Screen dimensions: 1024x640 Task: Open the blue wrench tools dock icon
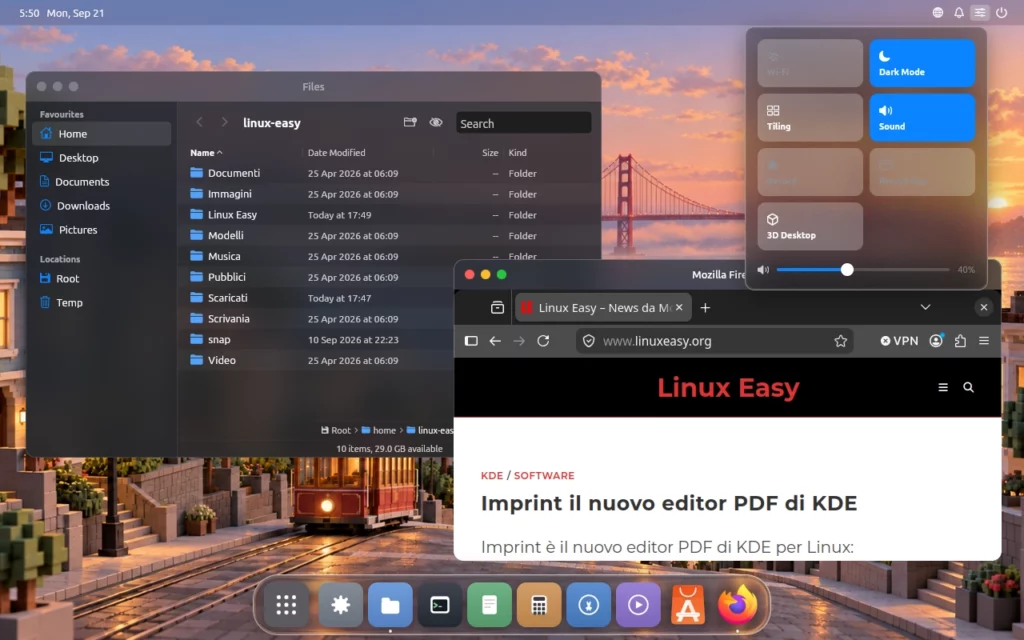pyautogui.click(x=588, y=605)
